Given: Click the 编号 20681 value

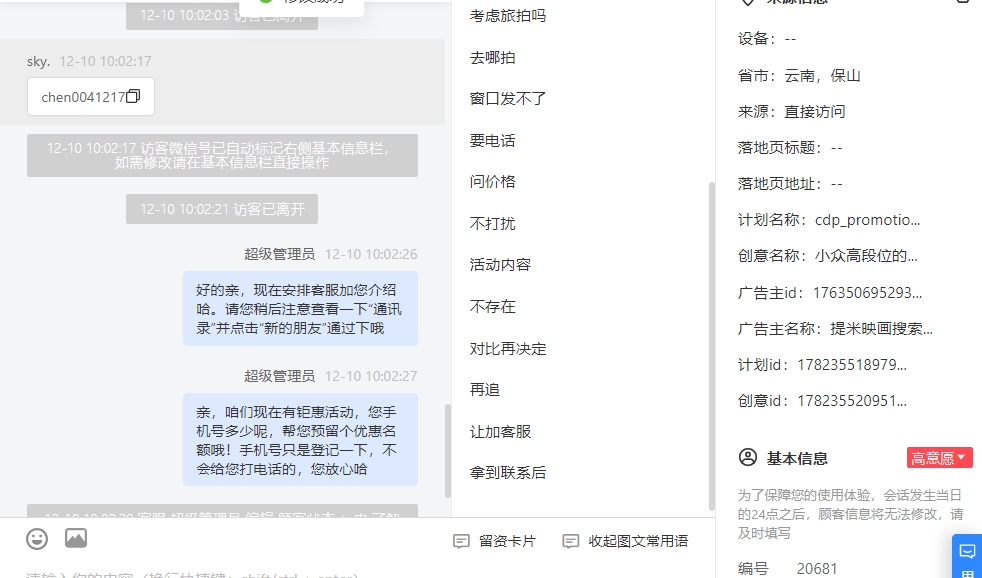Looking at the screenshot, I should [x=817, y=569].
